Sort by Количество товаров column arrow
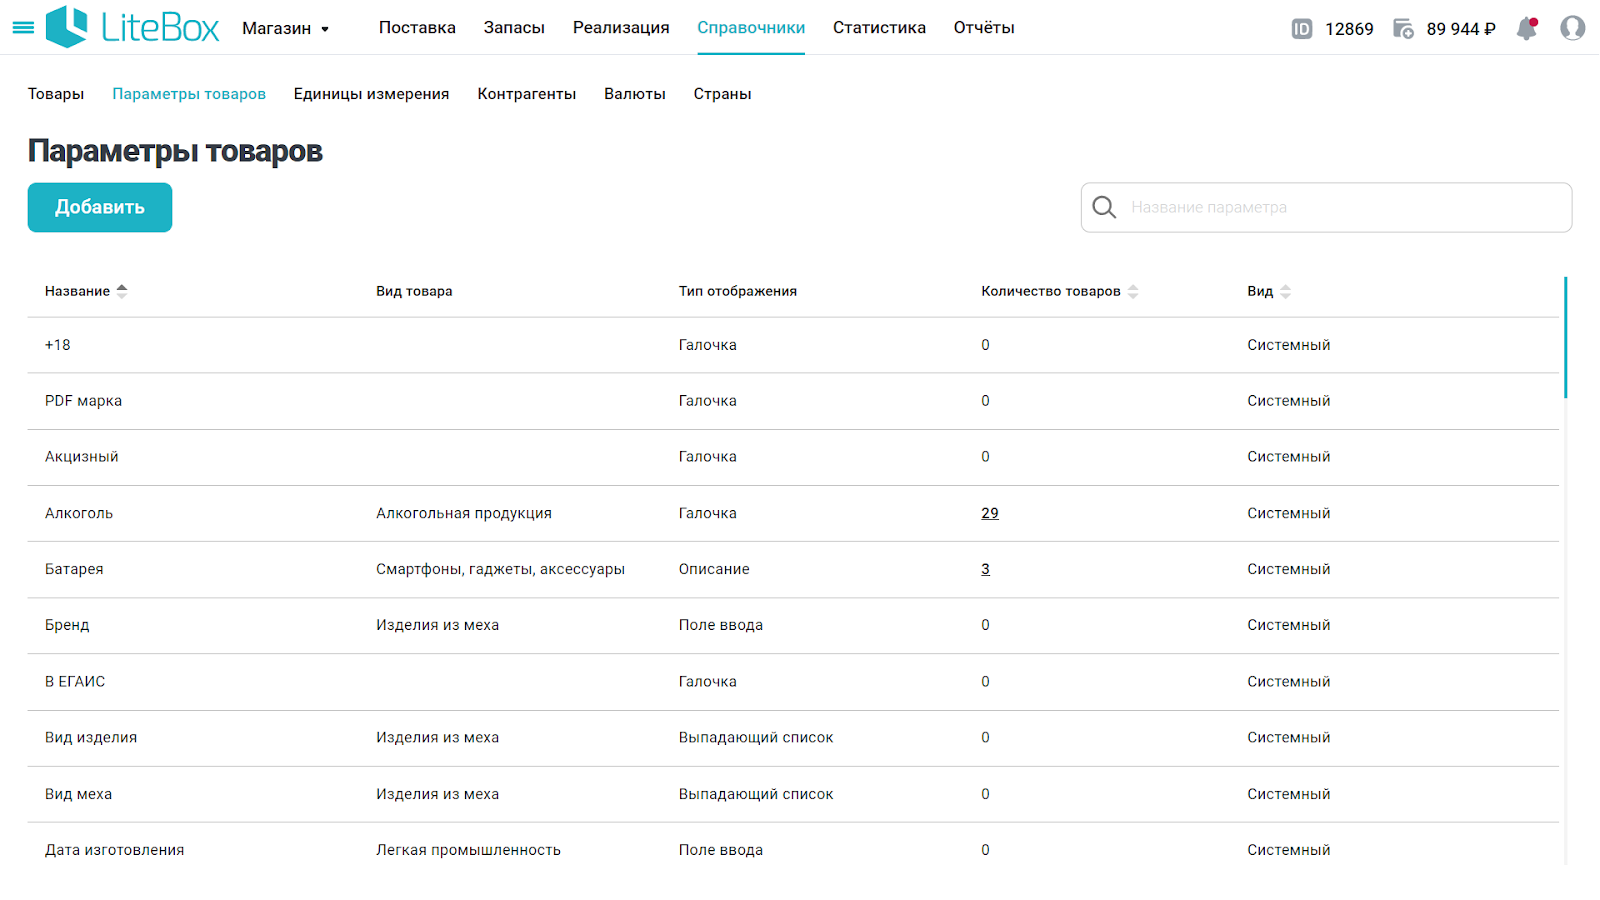Viewport: 1600px width, 900px height. tap(1133, 292)
